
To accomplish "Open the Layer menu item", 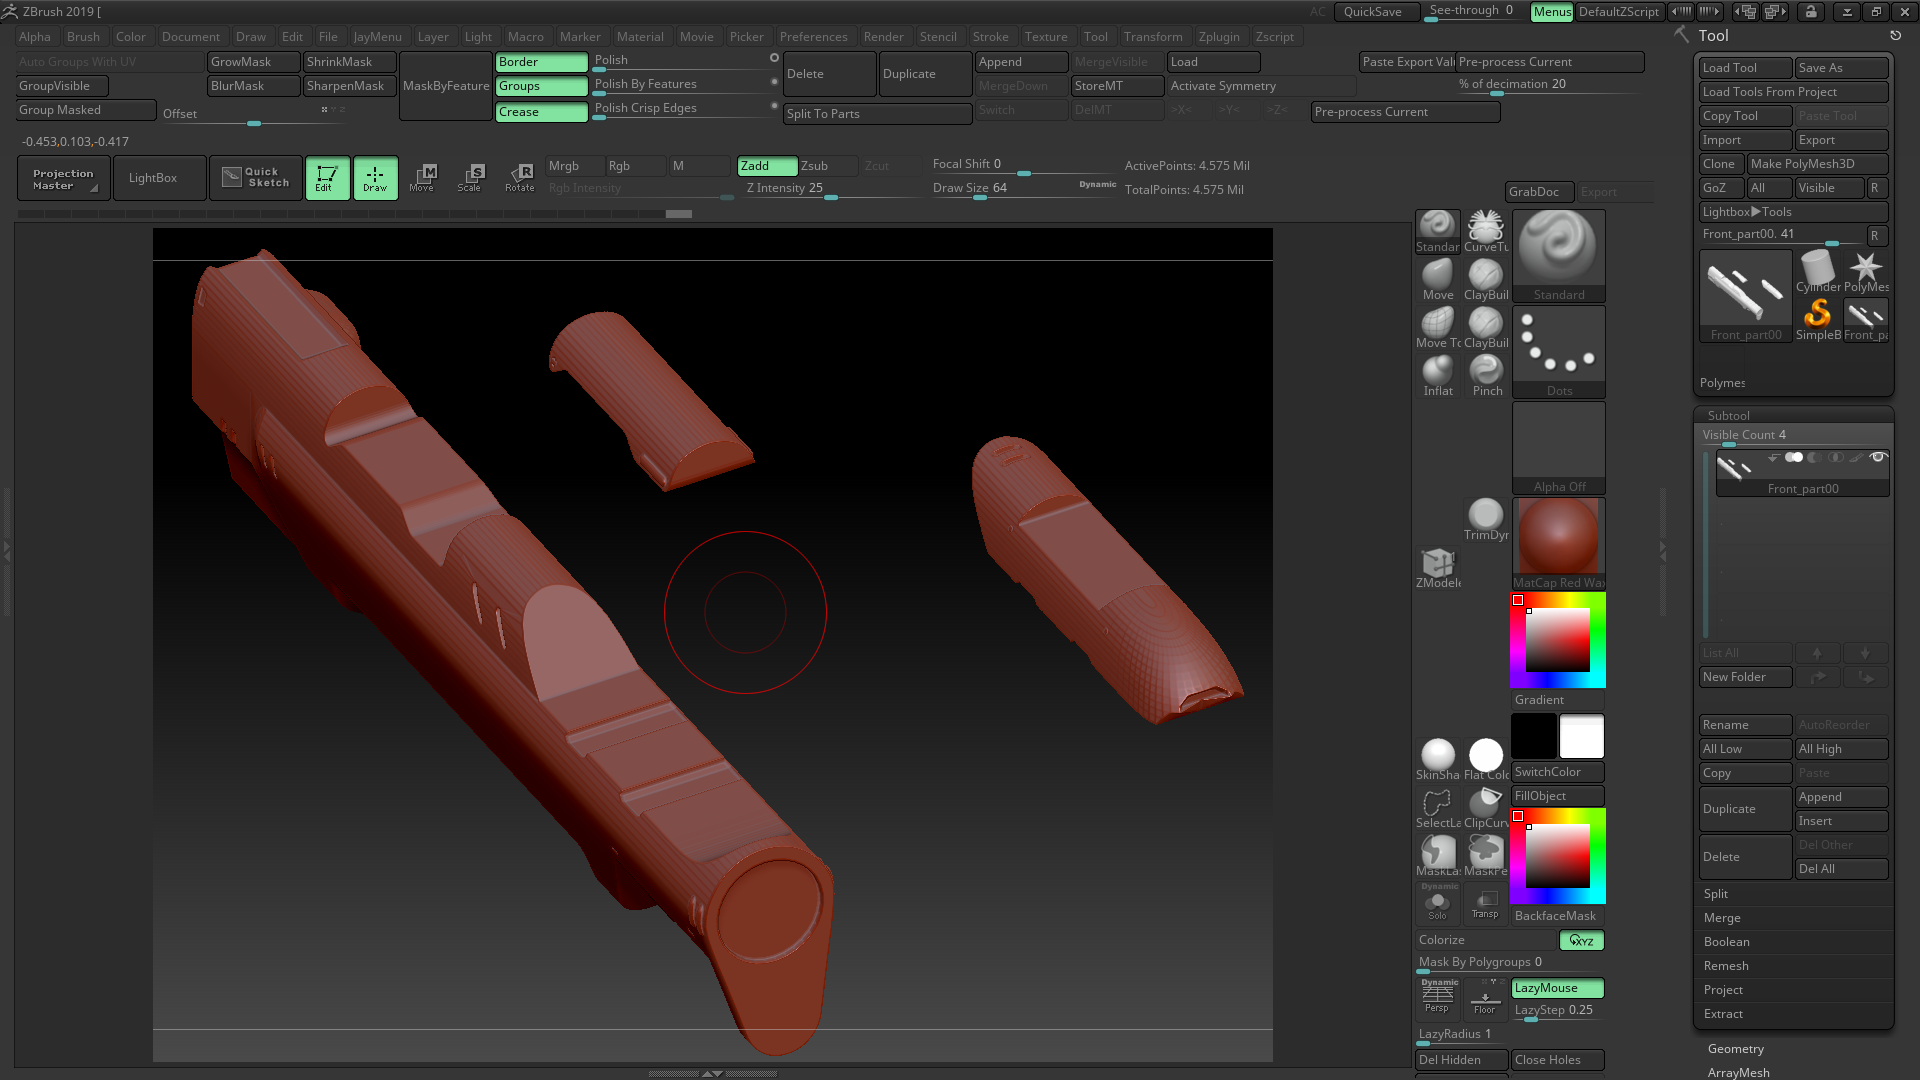I will [x=433, y=36].
